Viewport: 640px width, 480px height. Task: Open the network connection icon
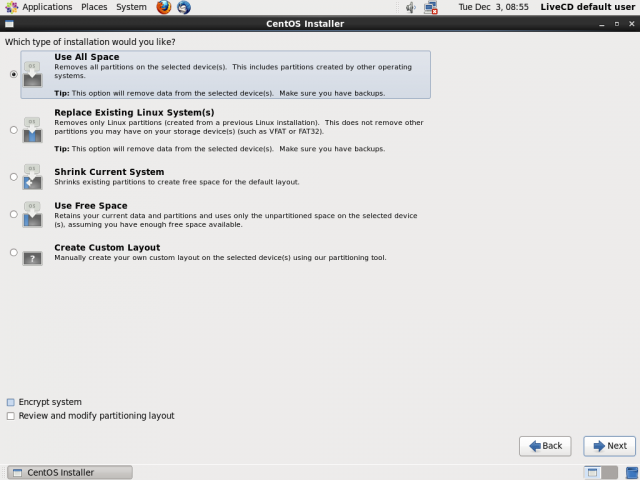pyautogui.click(x=431, y=7)
